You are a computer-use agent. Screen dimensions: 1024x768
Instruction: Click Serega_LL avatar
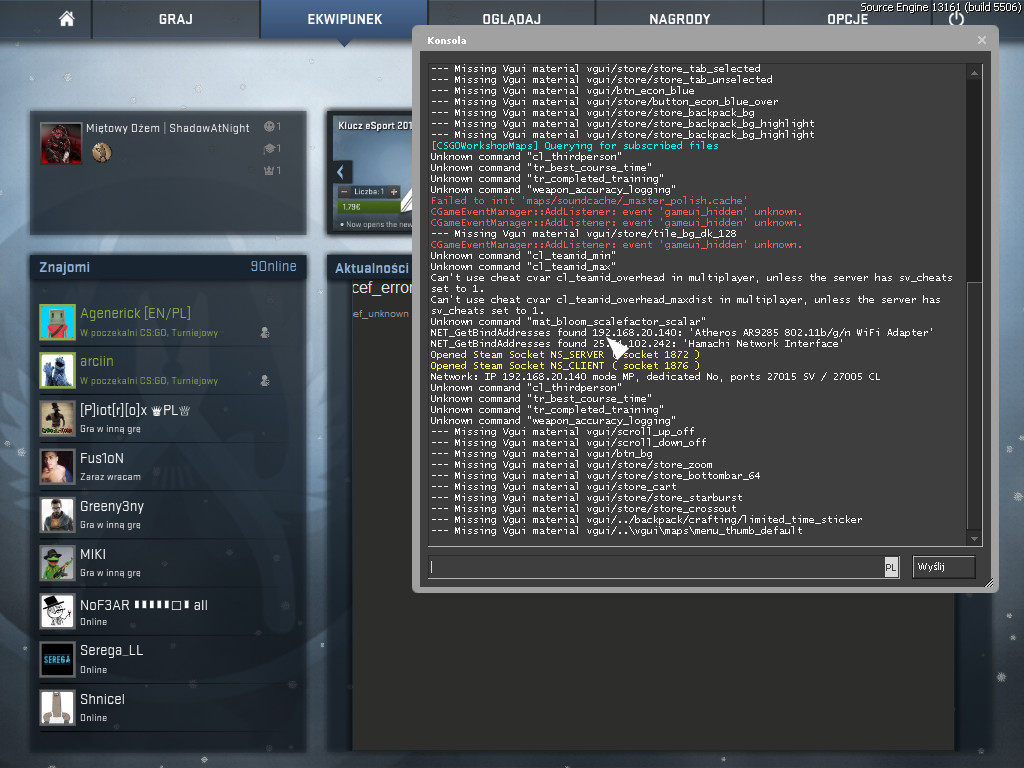point(57,660)
